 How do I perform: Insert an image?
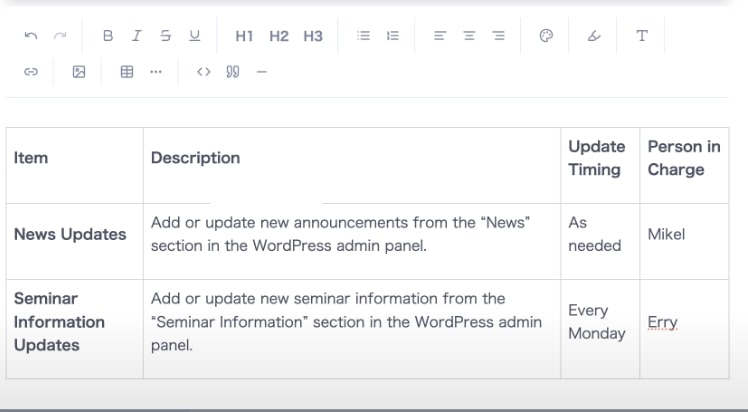pos(79,72)
